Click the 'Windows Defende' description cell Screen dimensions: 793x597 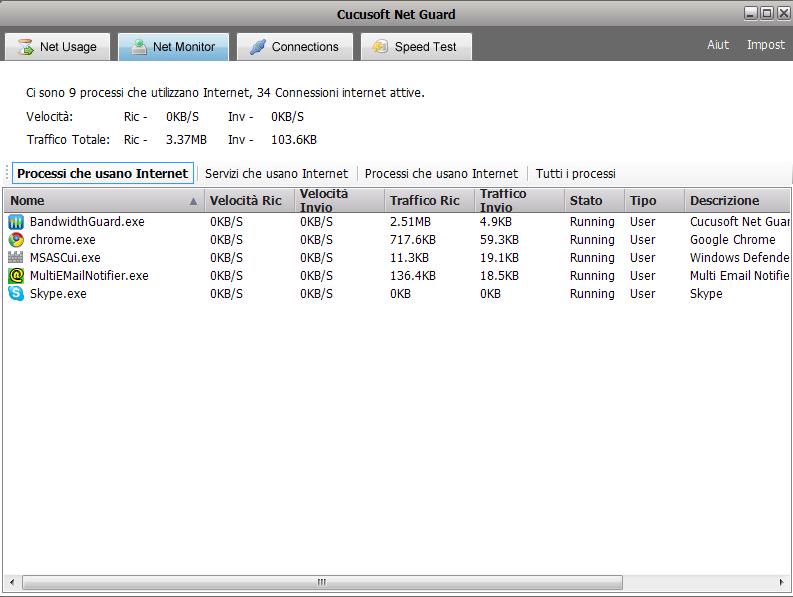(x=739, y=258)
